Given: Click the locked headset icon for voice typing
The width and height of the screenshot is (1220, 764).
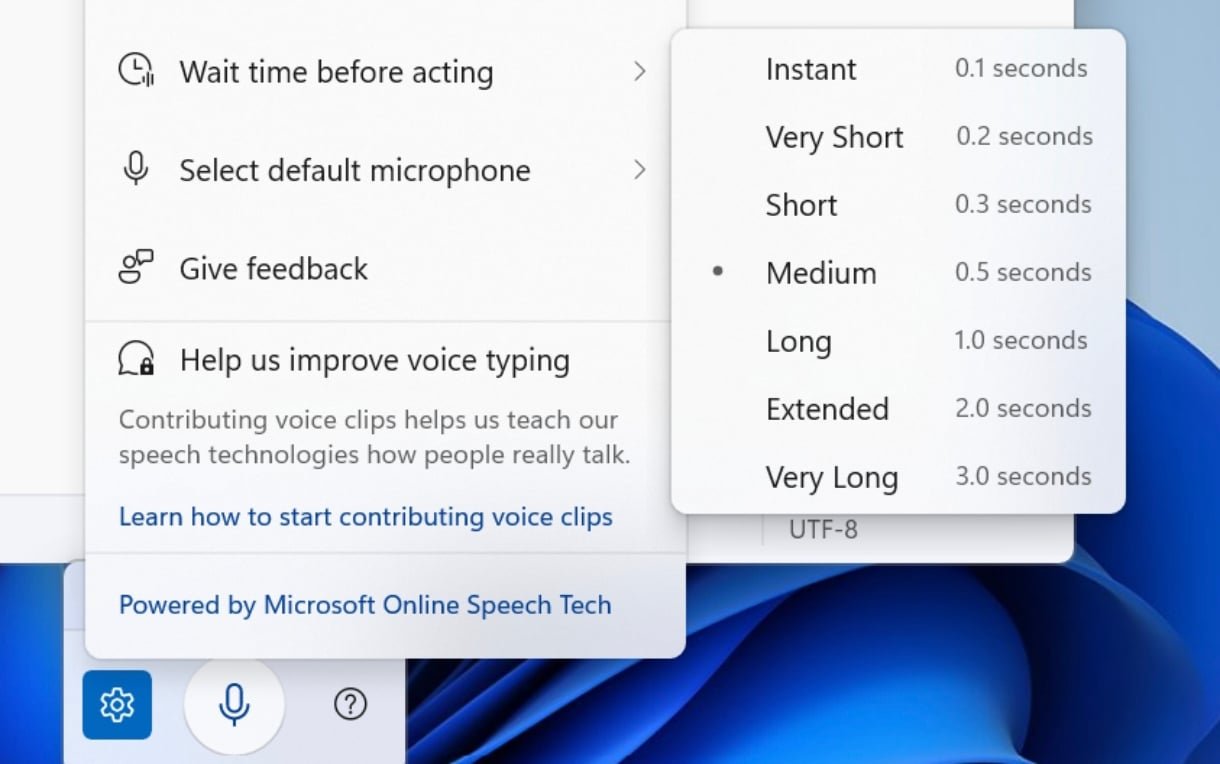Looking at the screenshot, I should (135, 359).
